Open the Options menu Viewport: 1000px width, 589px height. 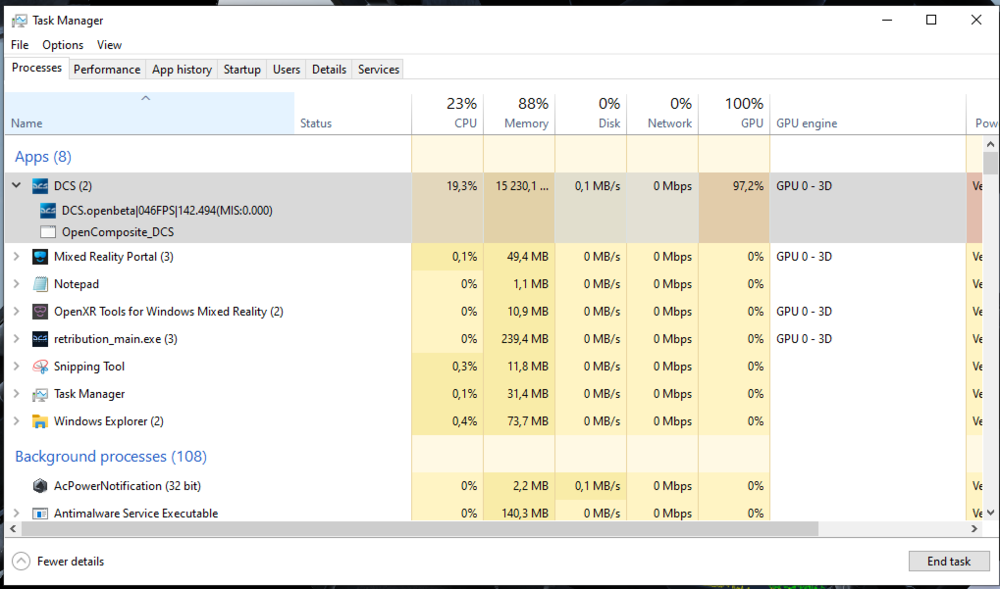[x=63, y=45]
